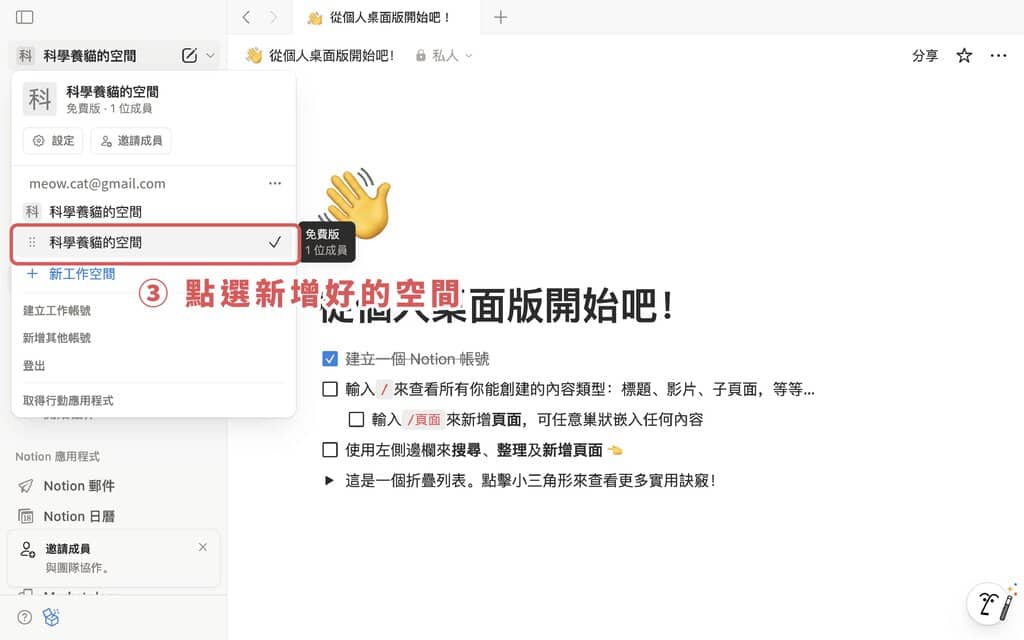Check the 使用左側邊欄 to-do checkbox
This screenshot has height=640, width=1024.
click(x=330, y=450)
